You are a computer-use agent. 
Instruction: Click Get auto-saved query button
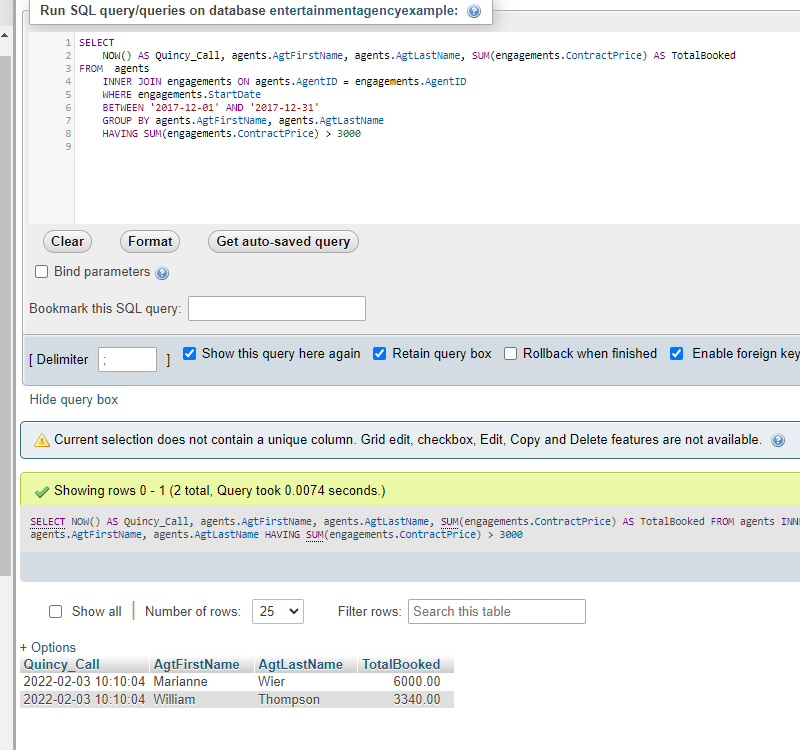click(x=283, y=241)
